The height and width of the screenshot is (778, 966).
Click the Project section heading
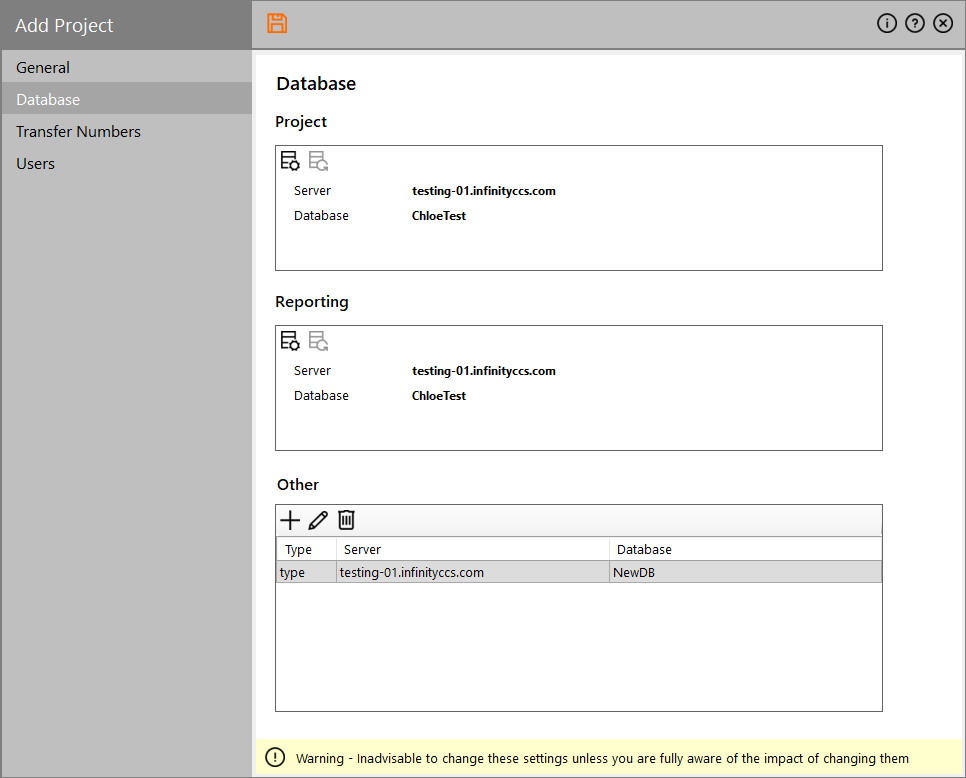pos(301,122)
